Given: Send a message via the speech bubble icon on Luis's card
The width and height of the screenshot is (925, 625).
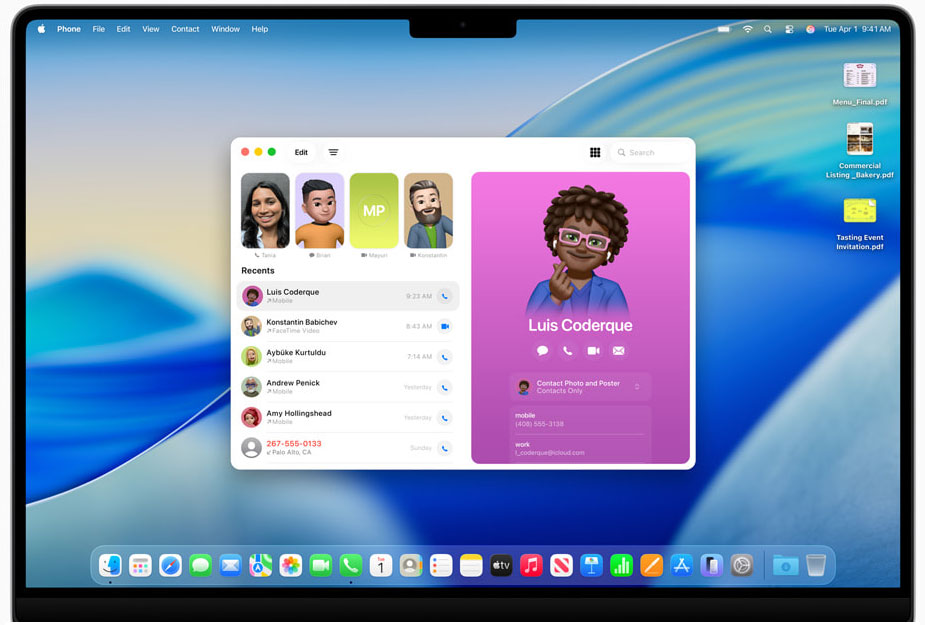Looking at the screenshot, I should [x=541, y=351].
